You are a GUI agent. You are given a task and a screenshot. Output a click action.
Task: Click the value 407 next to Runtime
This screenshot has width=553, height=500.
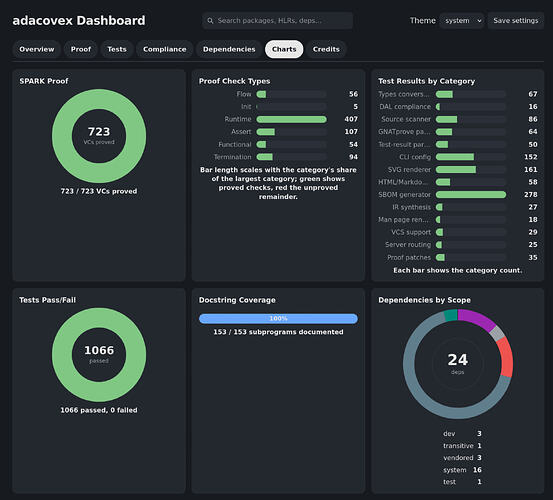coord(351,119)
